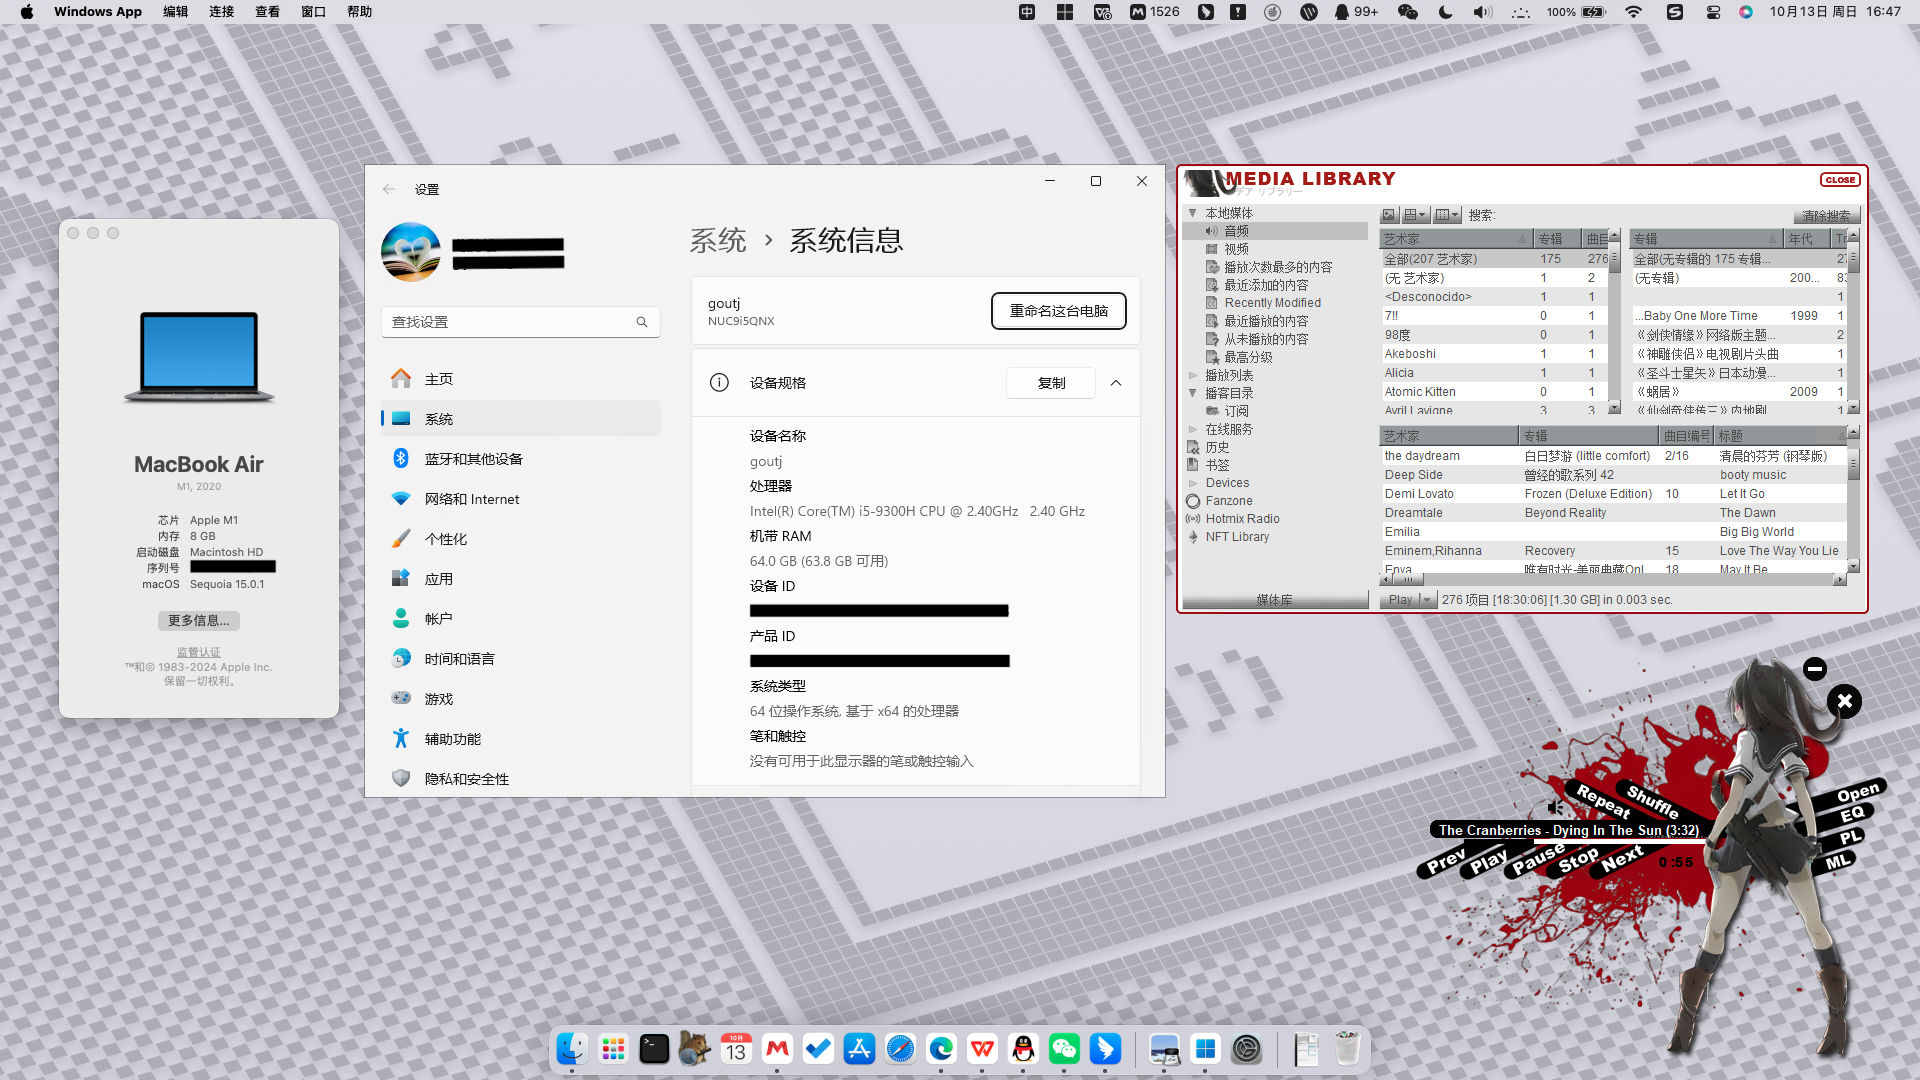Toggle Repeat on the Winamp player
The height and width of the screenshot is (1080, 1920).
click(x=1603, y=802)
